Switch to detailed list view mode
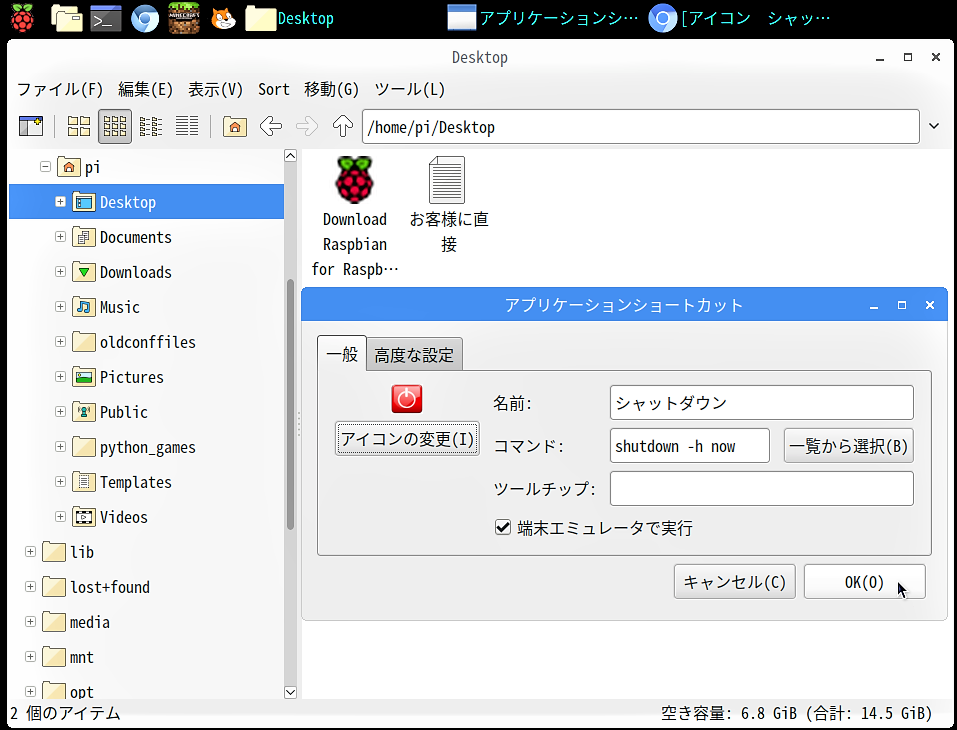Screen dimensions: 957x730 tap(187, 126)
